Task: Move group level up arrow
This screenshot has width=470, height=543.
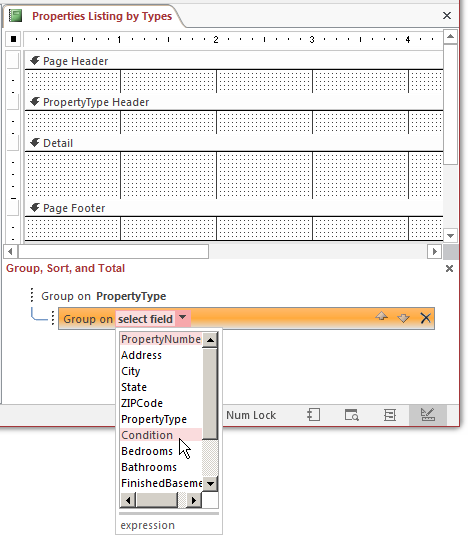Action: (x=381, y=317)
